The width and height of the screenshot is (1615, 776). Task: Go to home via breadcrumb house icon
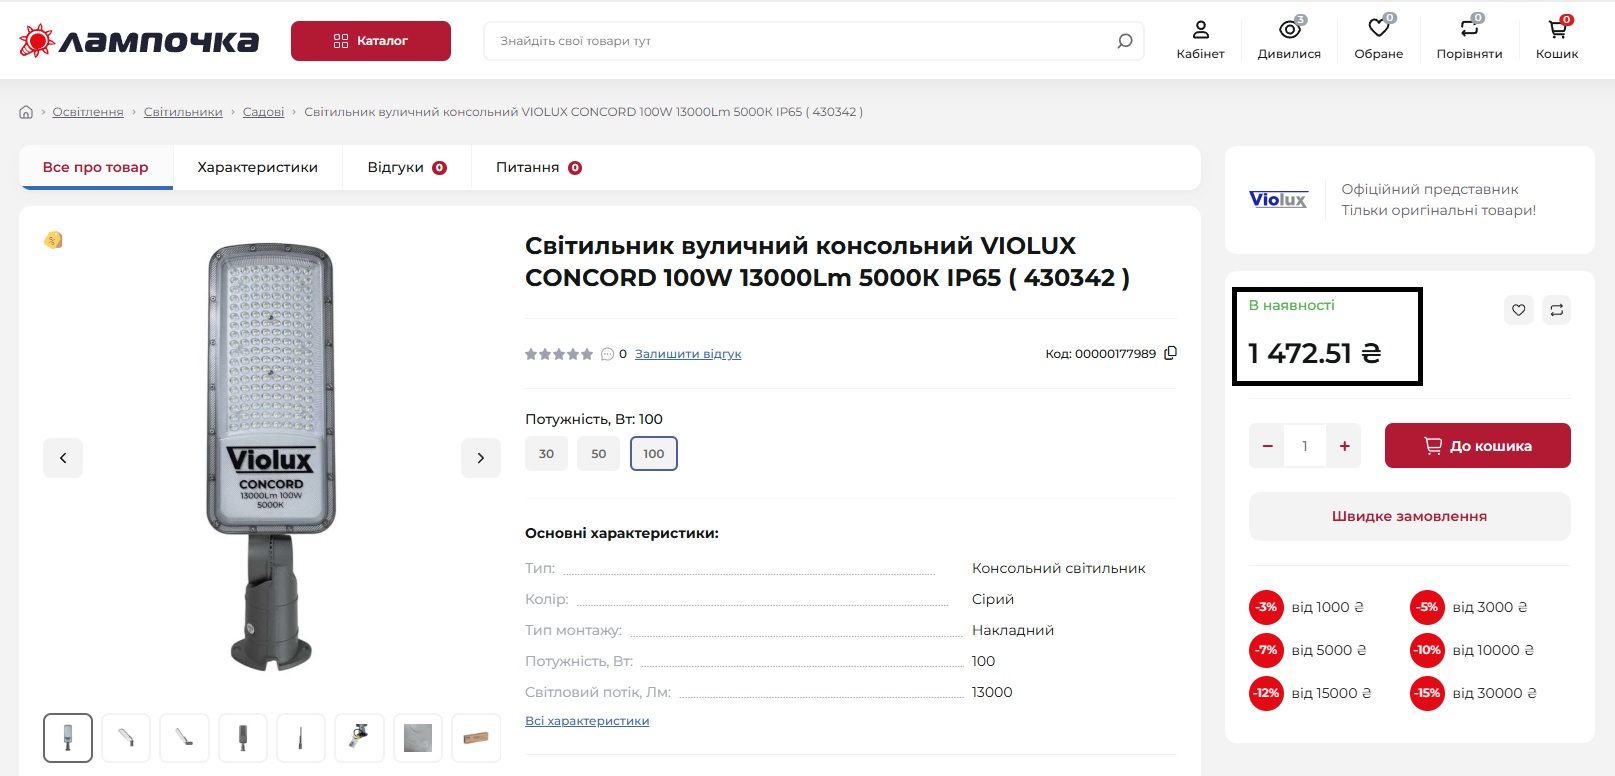click(26, 112)
